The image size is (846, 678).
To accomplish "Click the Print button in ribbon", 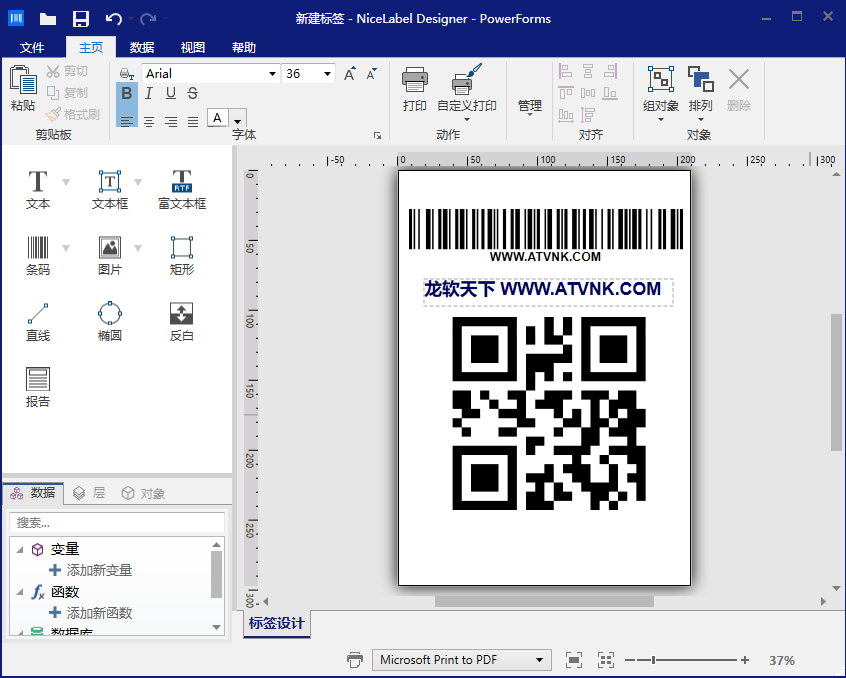I will [x=415, y=89].
